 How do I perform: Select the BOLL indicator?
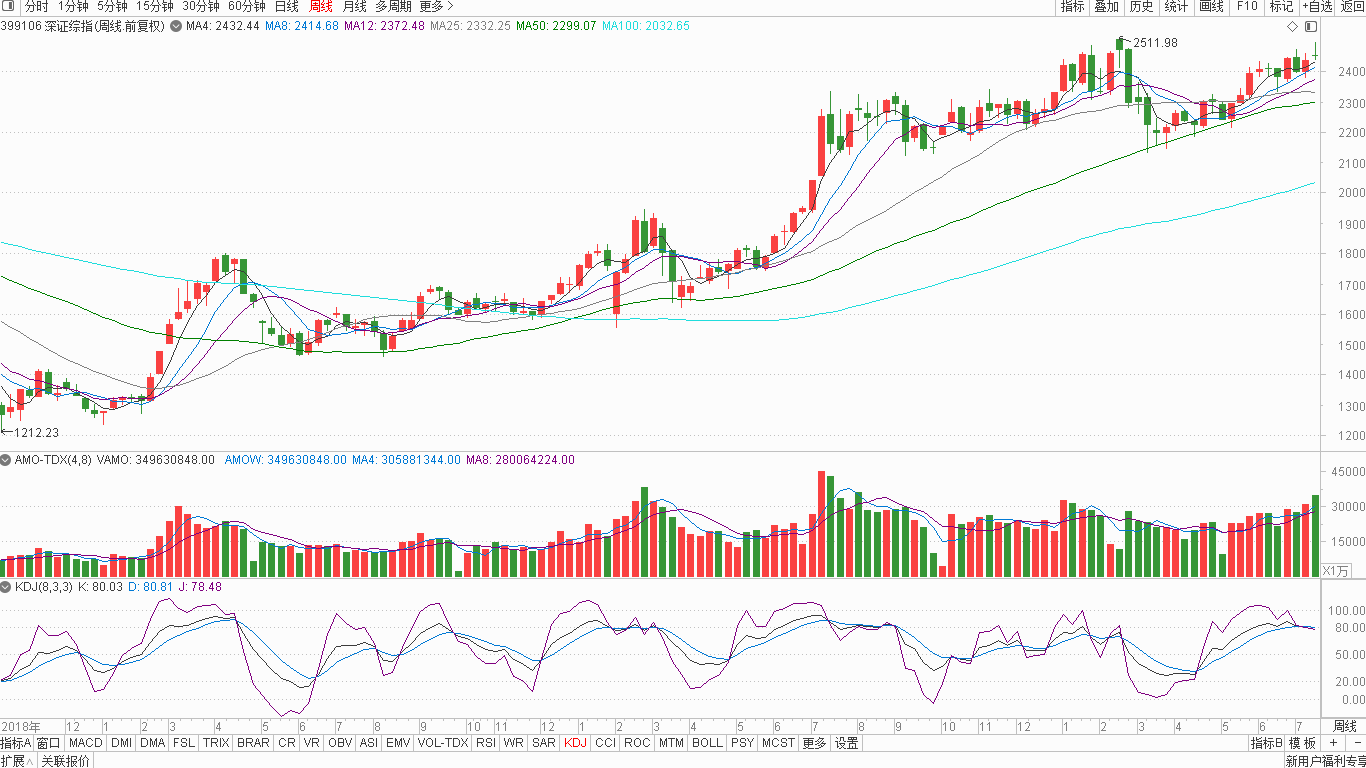[707, 743]
